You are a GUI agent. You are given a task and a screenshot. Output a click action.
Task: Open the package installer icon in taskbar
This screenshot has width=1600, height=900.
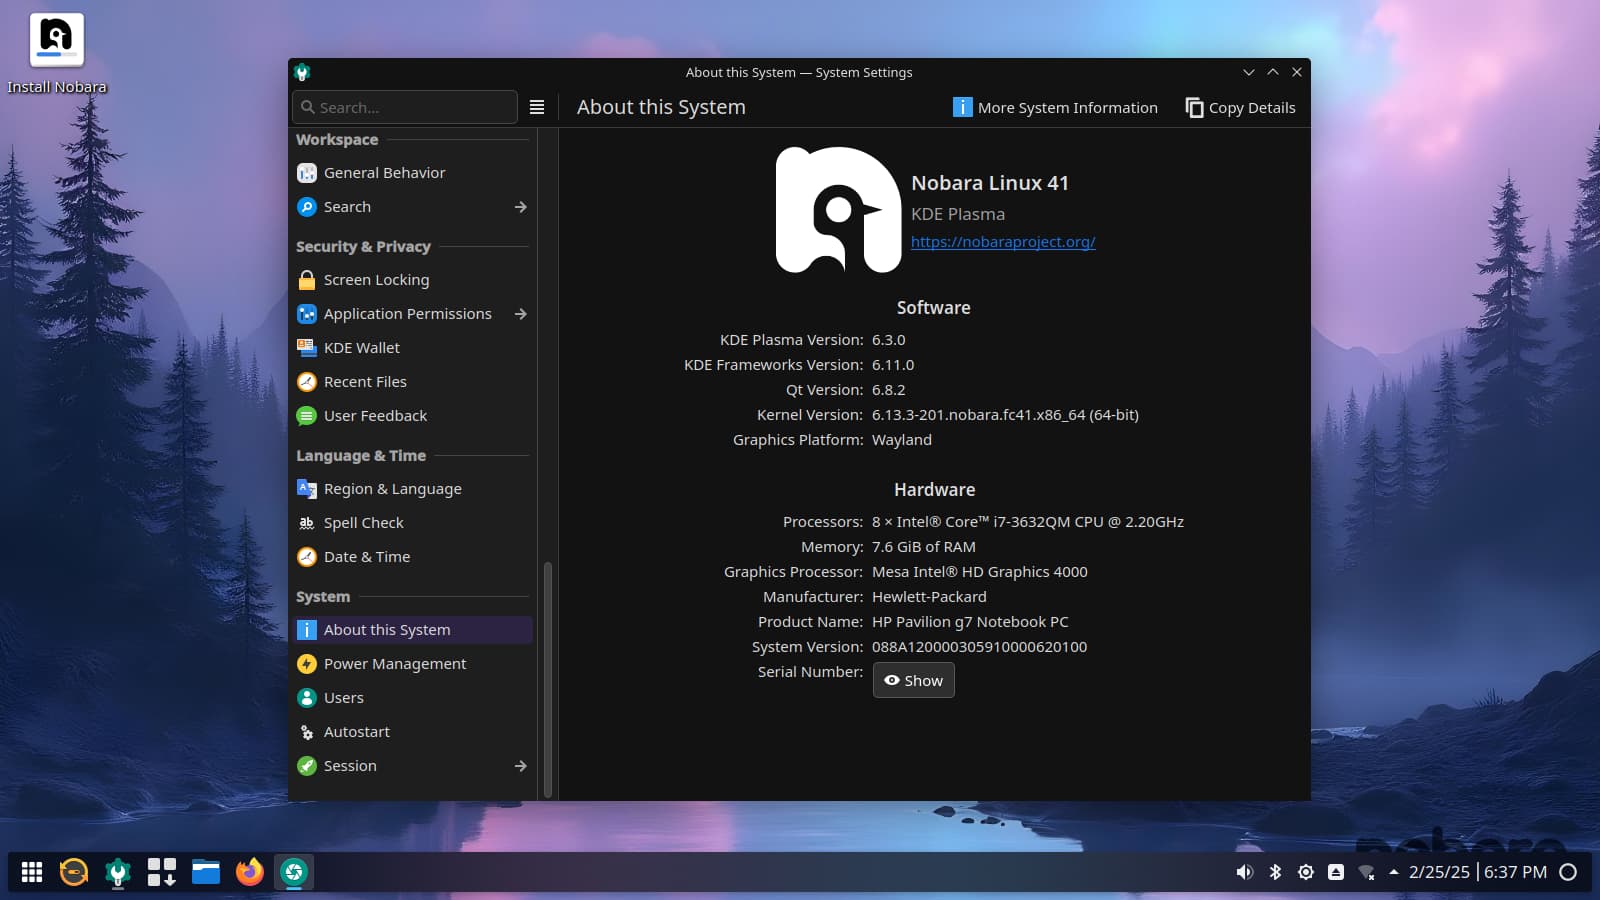[x=162, y=872]
